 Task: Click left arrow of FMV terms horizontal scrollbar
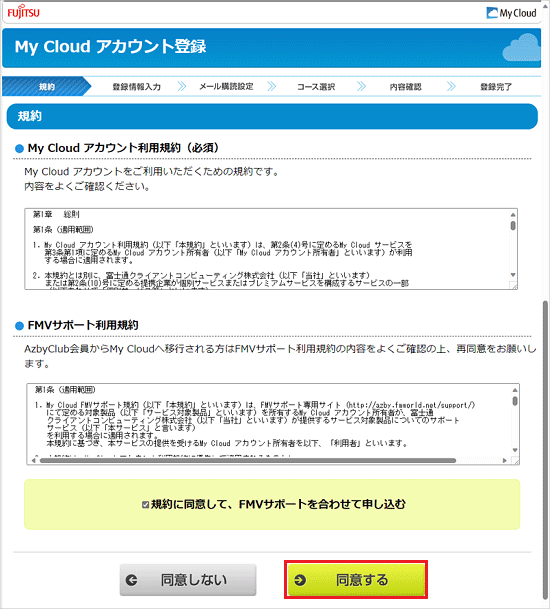(33, 461)
